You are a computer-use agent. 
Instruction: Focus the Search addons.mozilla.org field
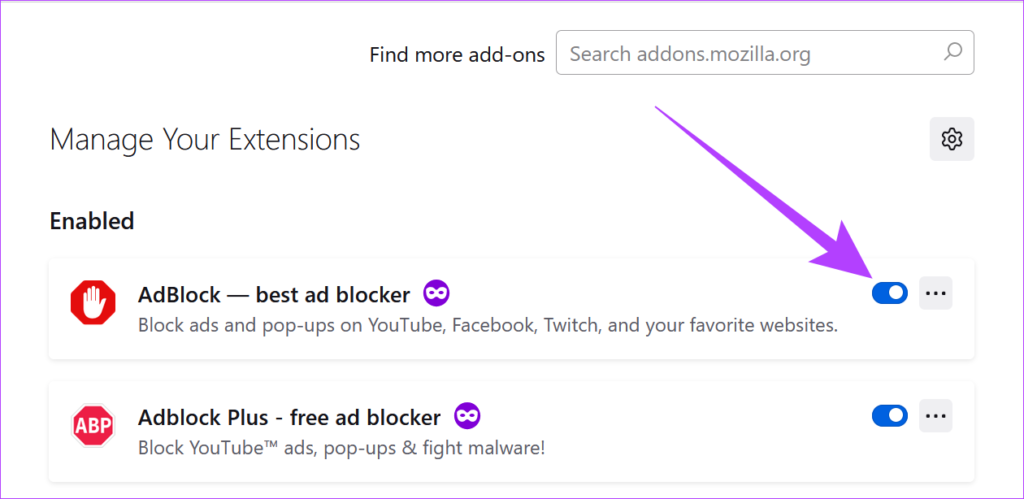click(765, 52)
